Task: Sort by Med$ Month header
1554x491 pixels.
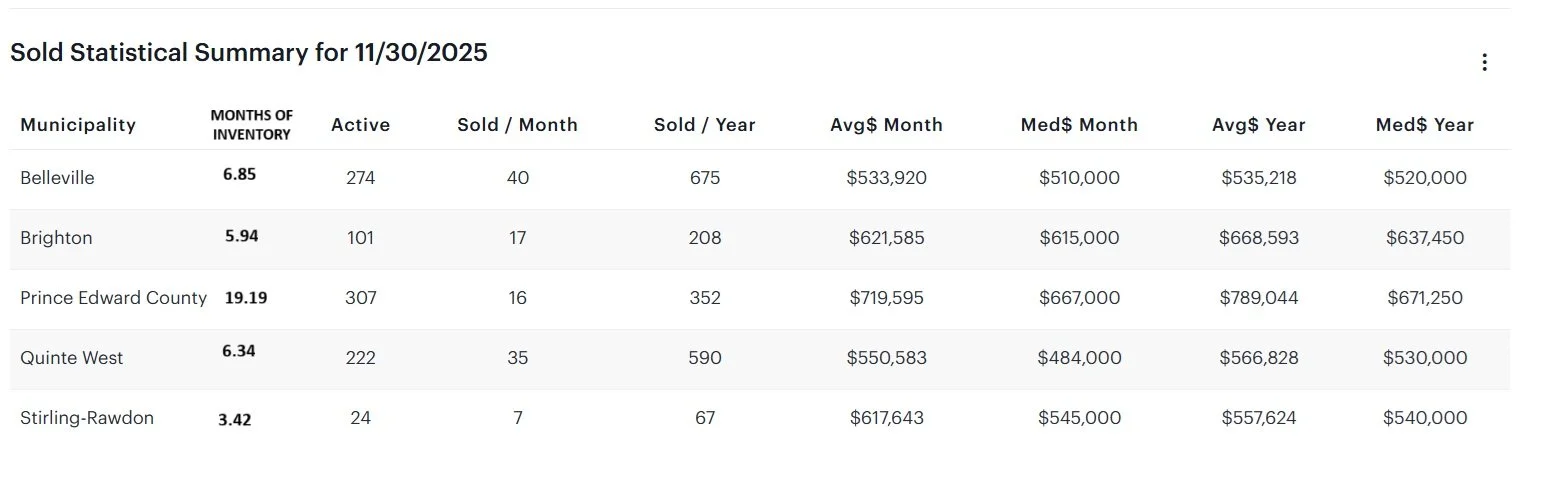Action: point(1079,125)
